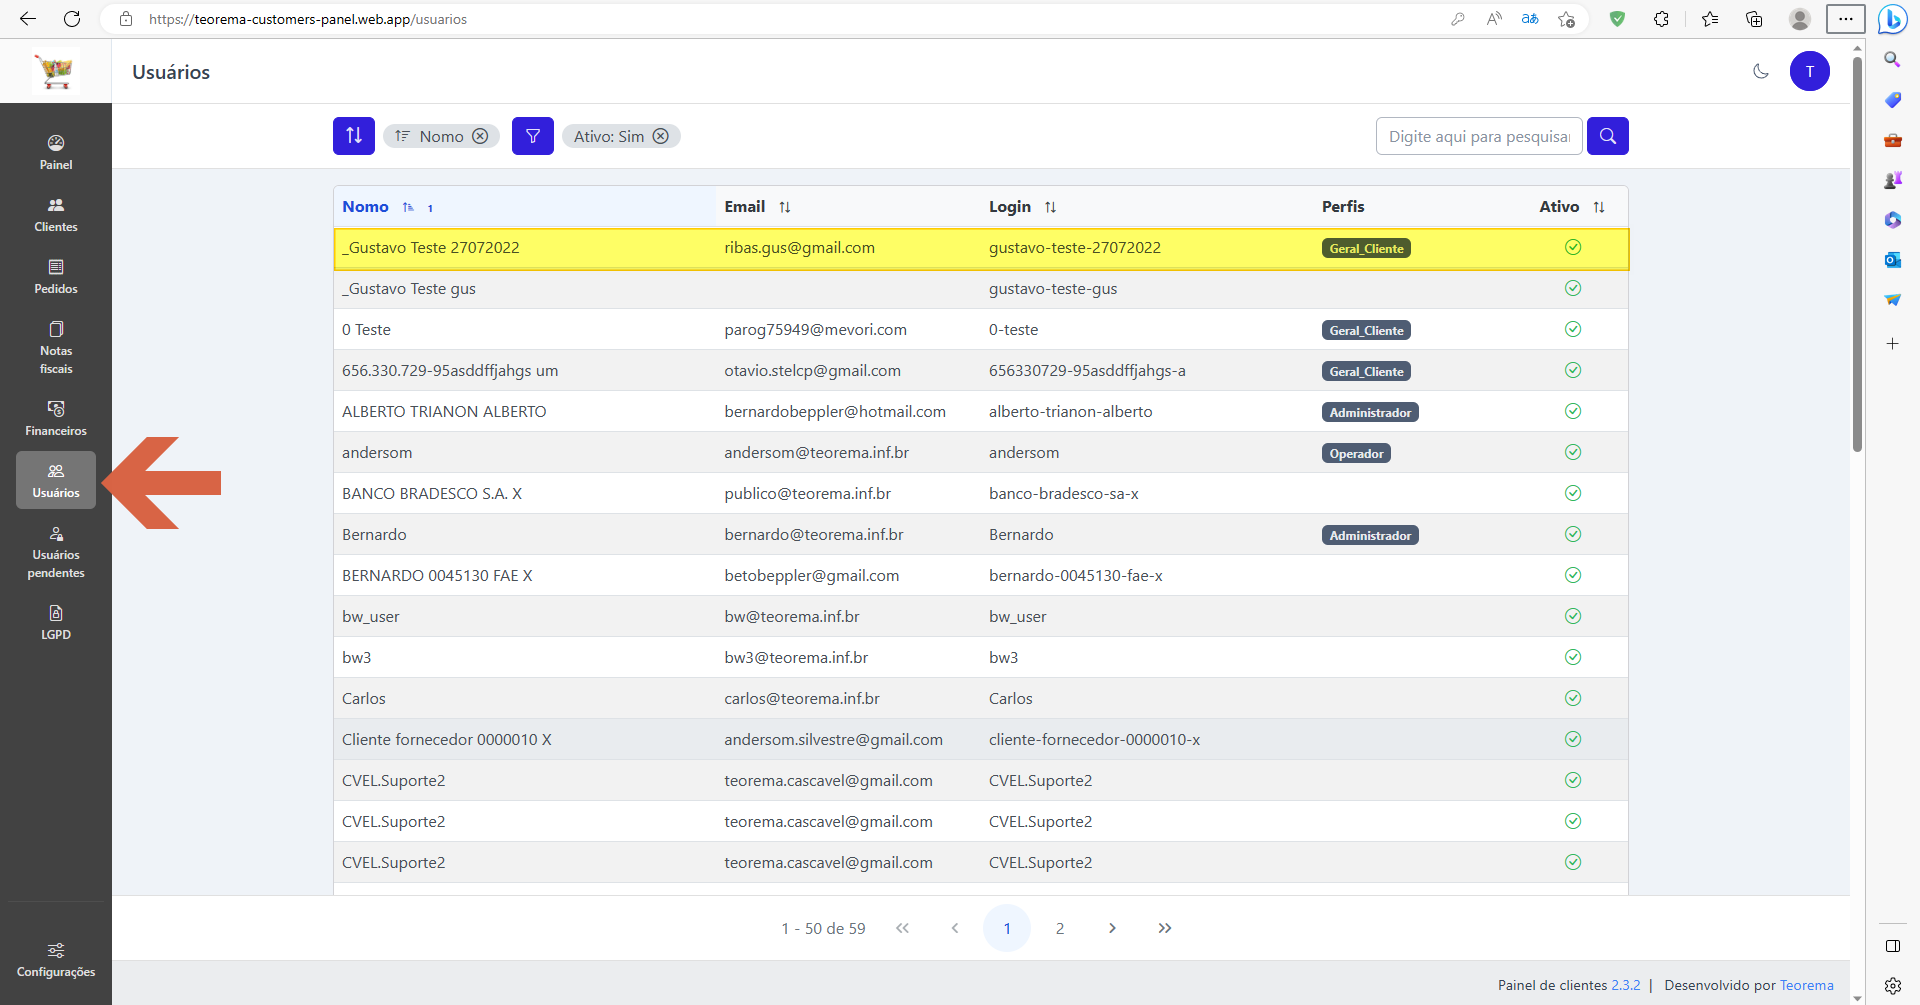
Task: Toggle Ativo check for _Gustavo Teste 27072022
Action: (1573, 247)
